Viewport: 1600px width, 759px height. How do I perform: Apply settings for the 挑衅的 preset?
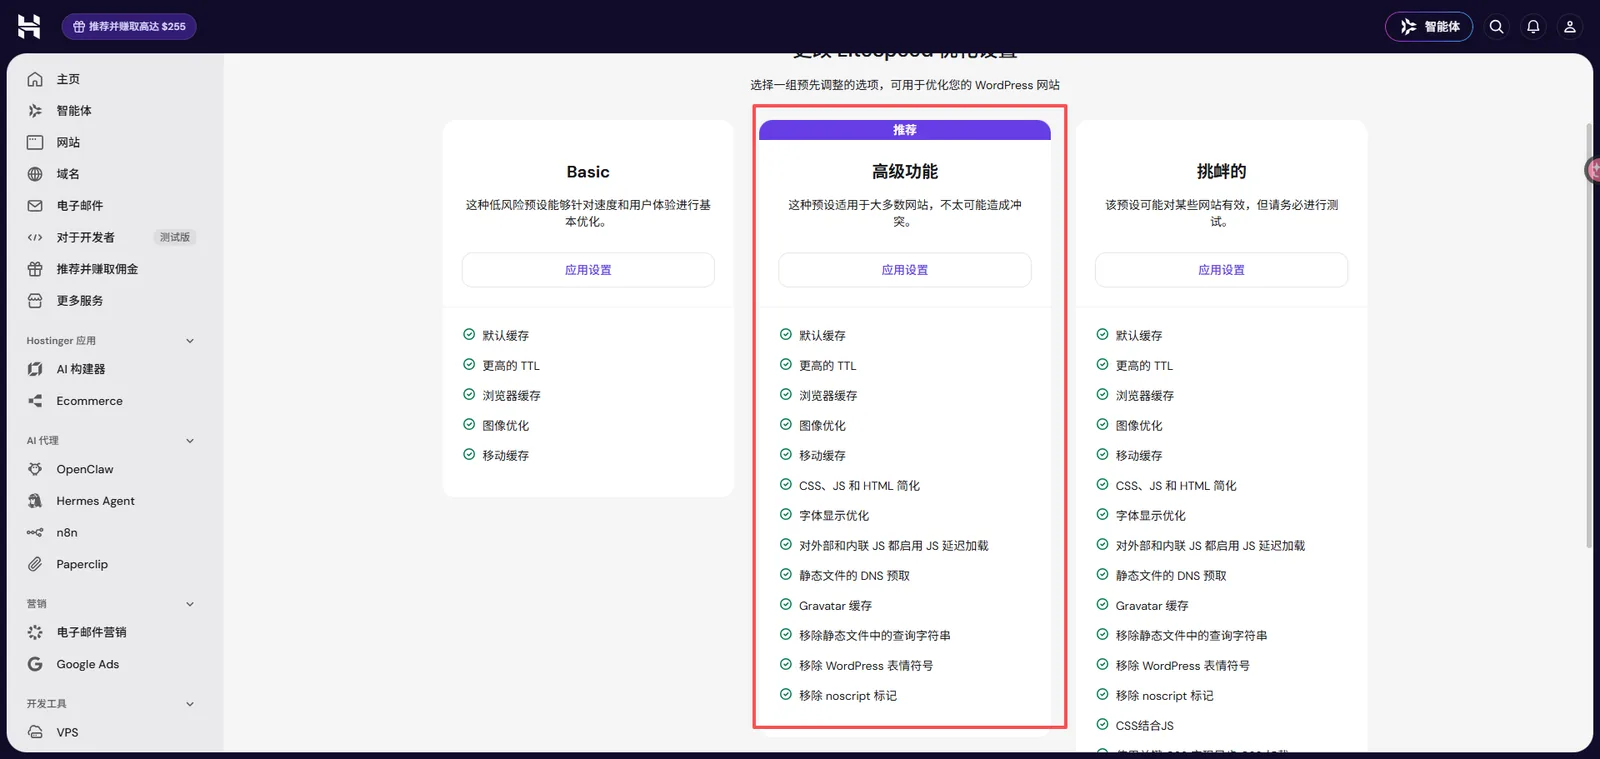coord(1221,270)
